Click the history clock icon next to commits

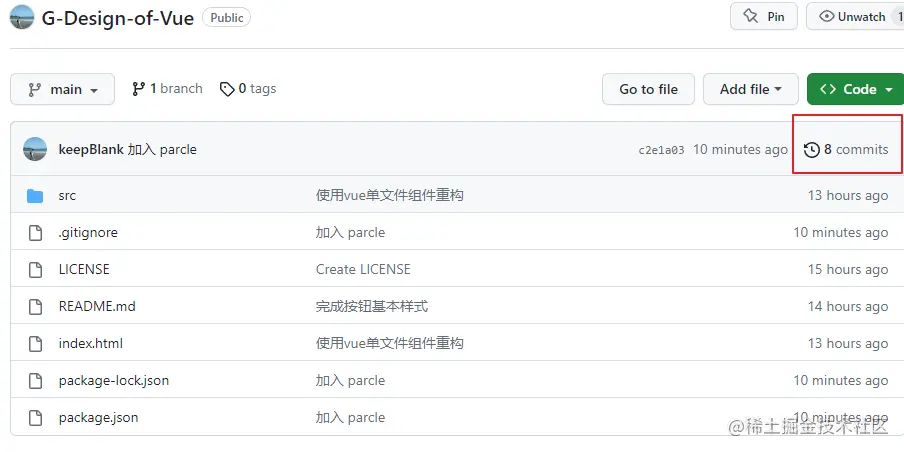(812, 150)
